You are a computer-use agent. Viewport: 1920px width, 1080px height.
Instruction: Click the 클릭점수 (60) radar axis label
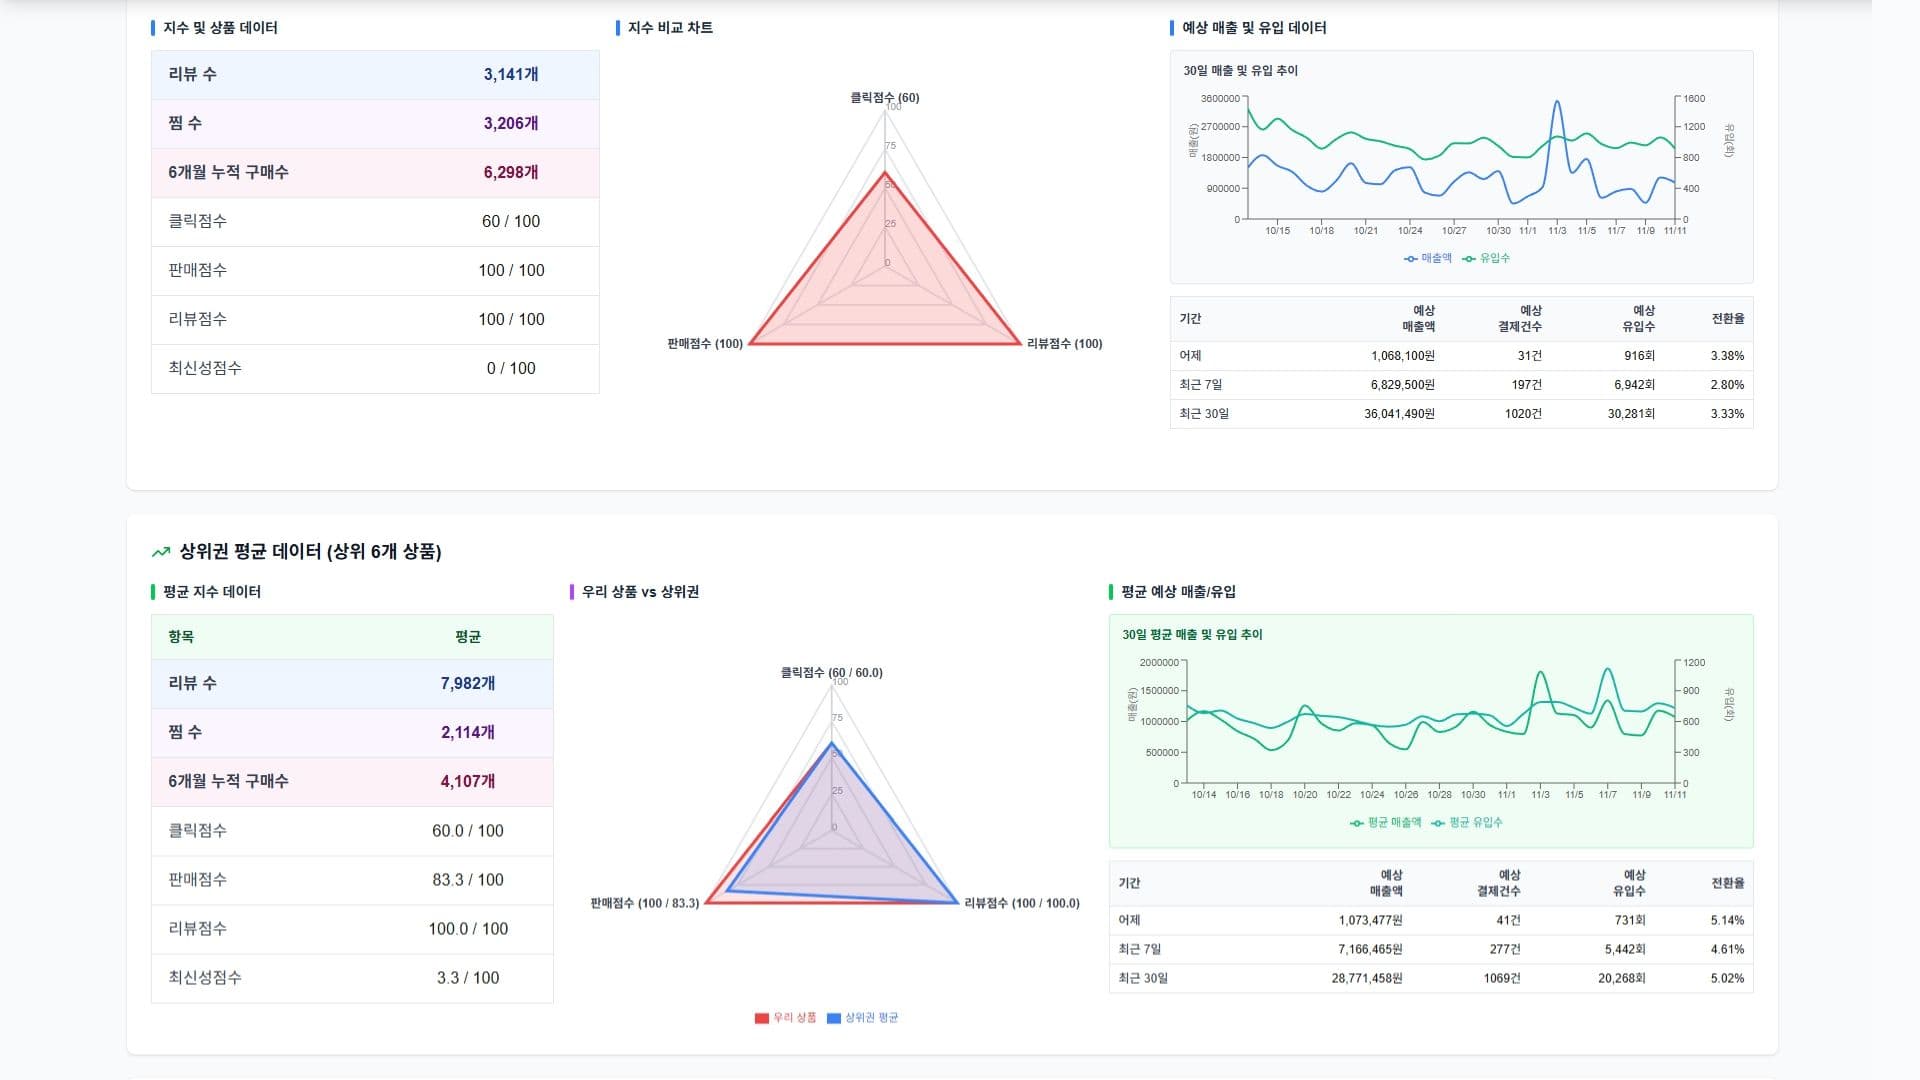click(884, 98)
